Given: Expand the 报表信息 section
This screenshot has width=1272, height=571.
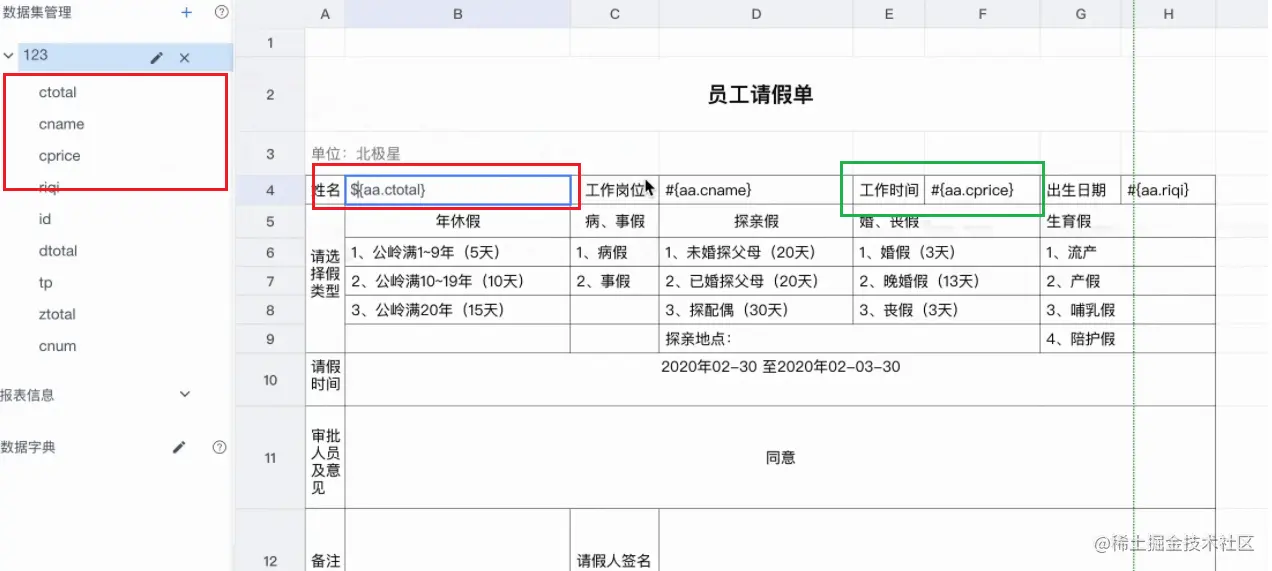Looking at the screenshot, I should (x=184, y=395).
